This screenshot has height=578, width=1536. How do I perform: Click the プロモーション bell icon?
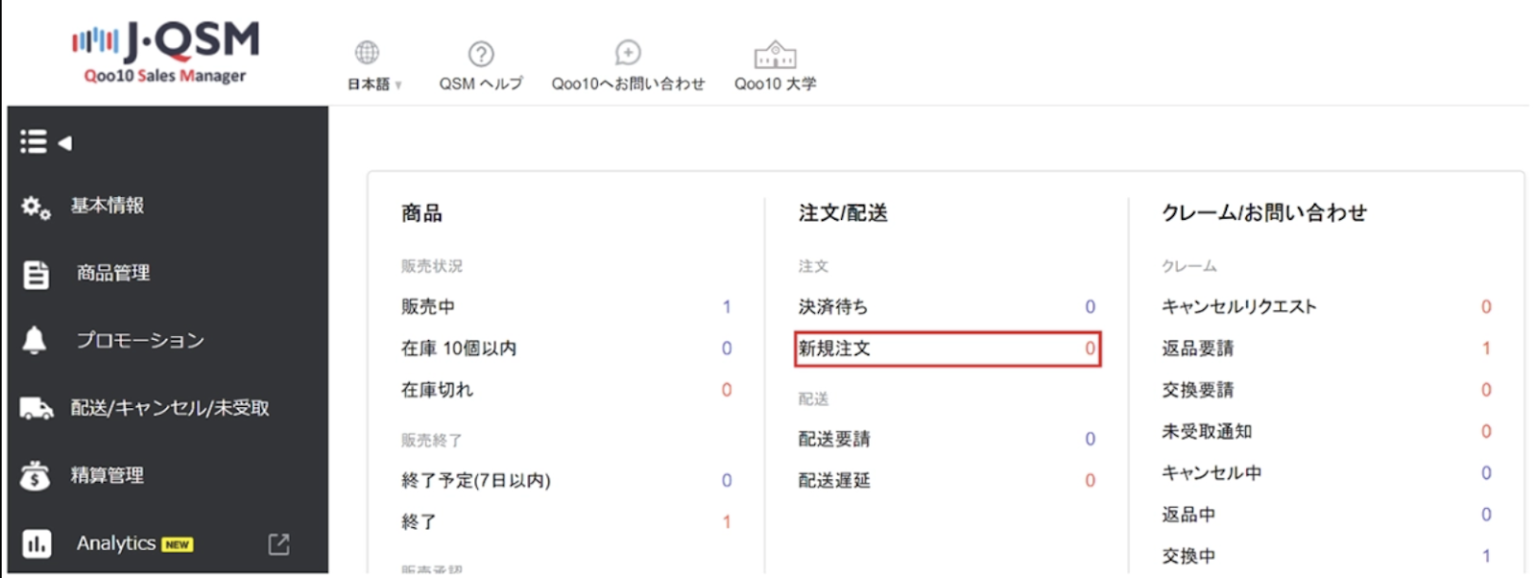point(35,339)
